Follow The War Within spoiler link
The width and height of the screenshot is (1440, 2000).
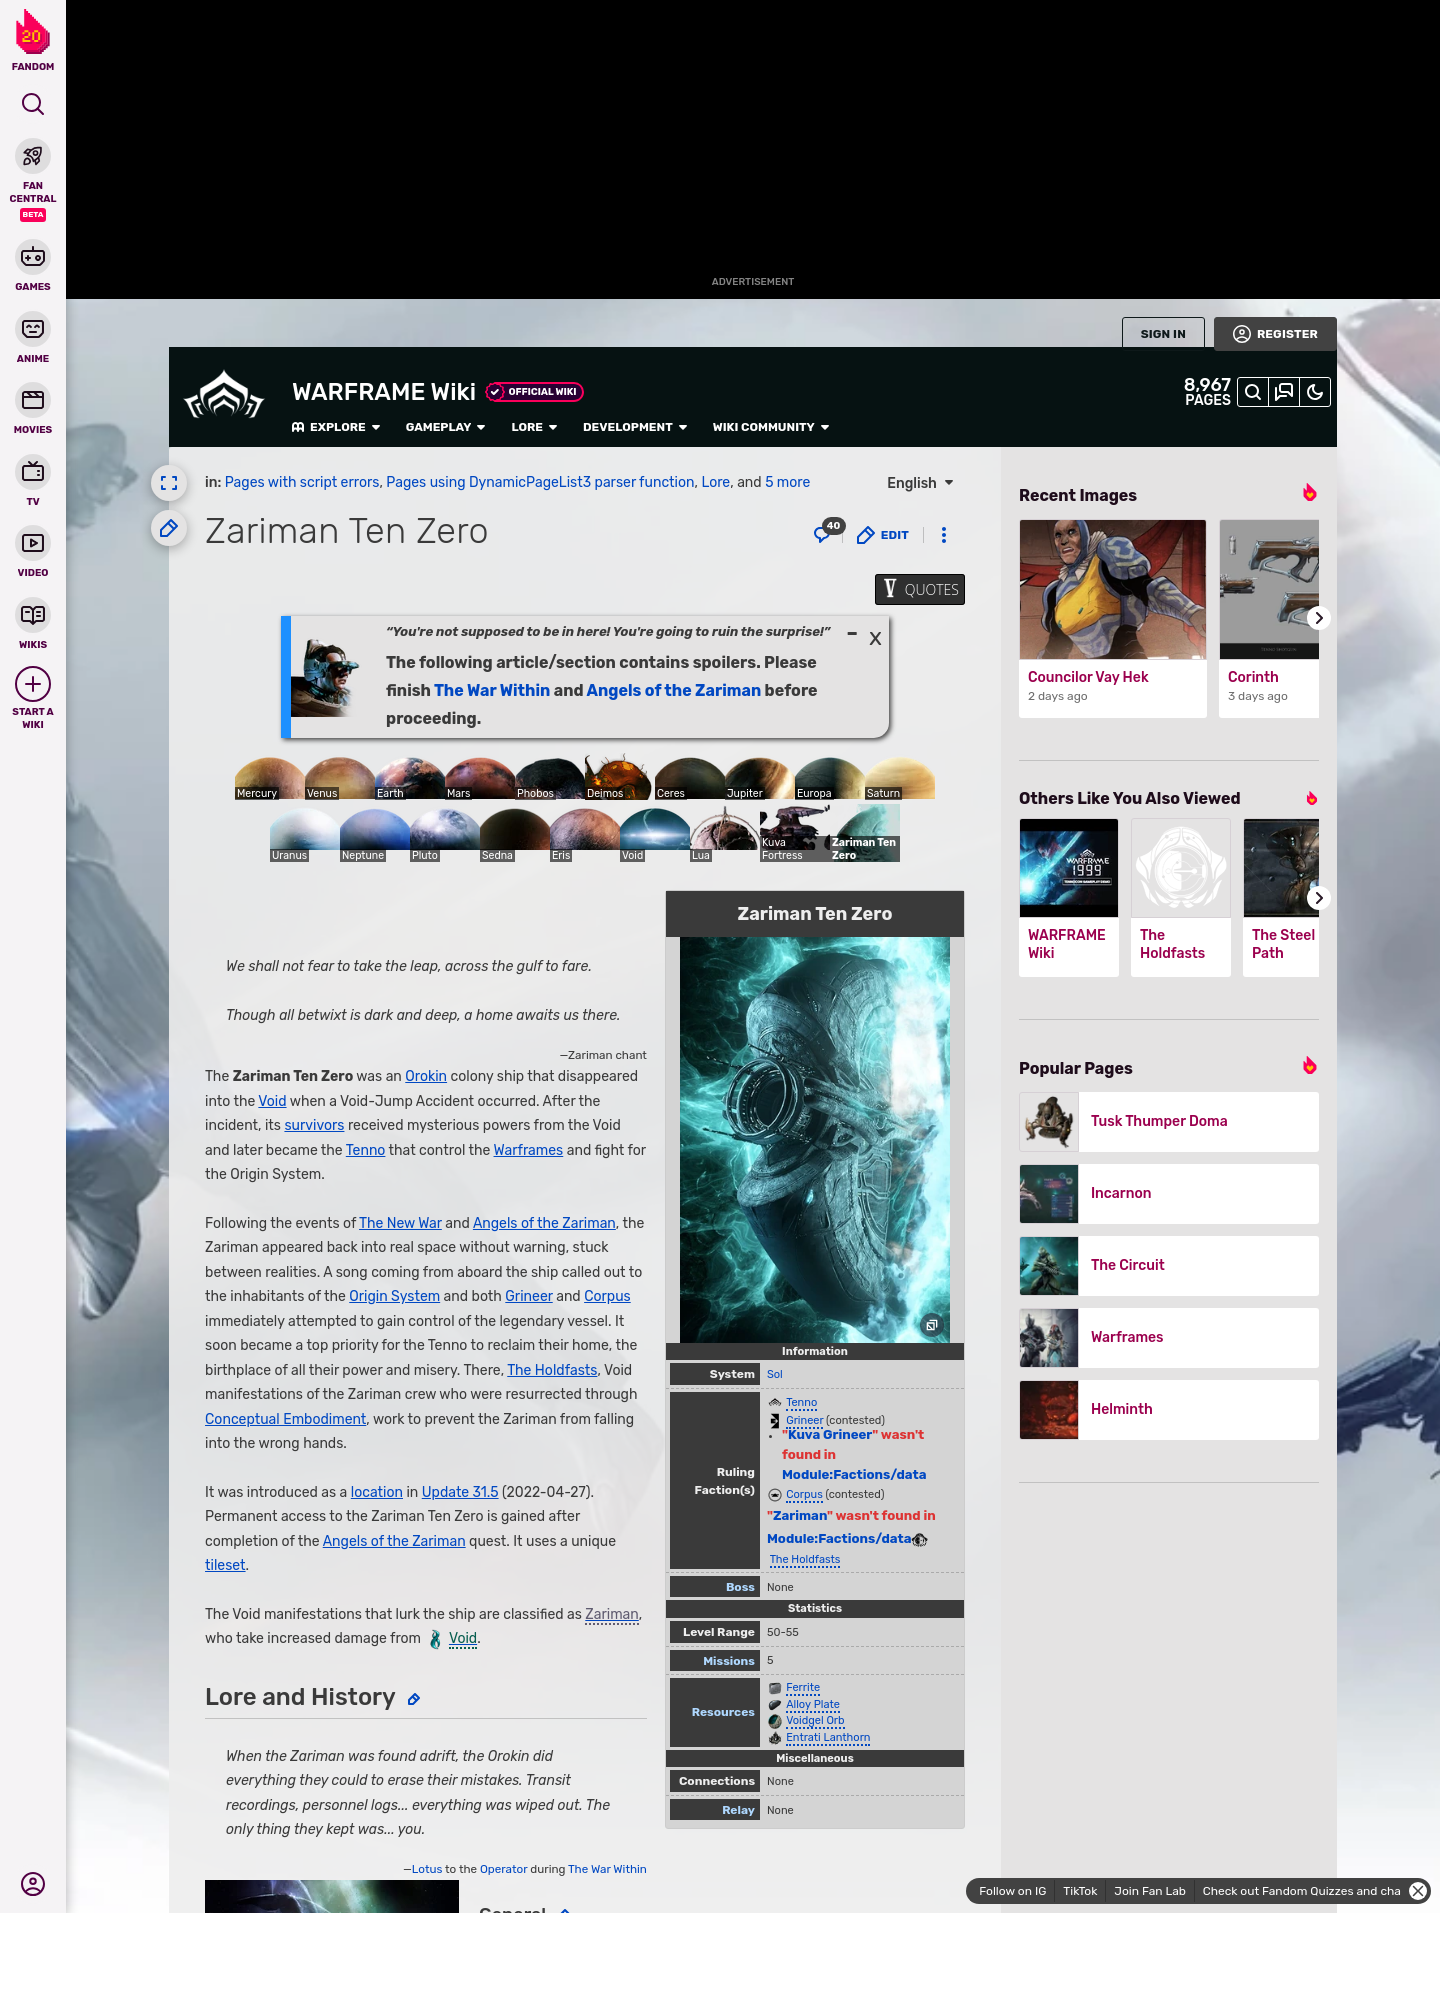[x=492, y=690]
